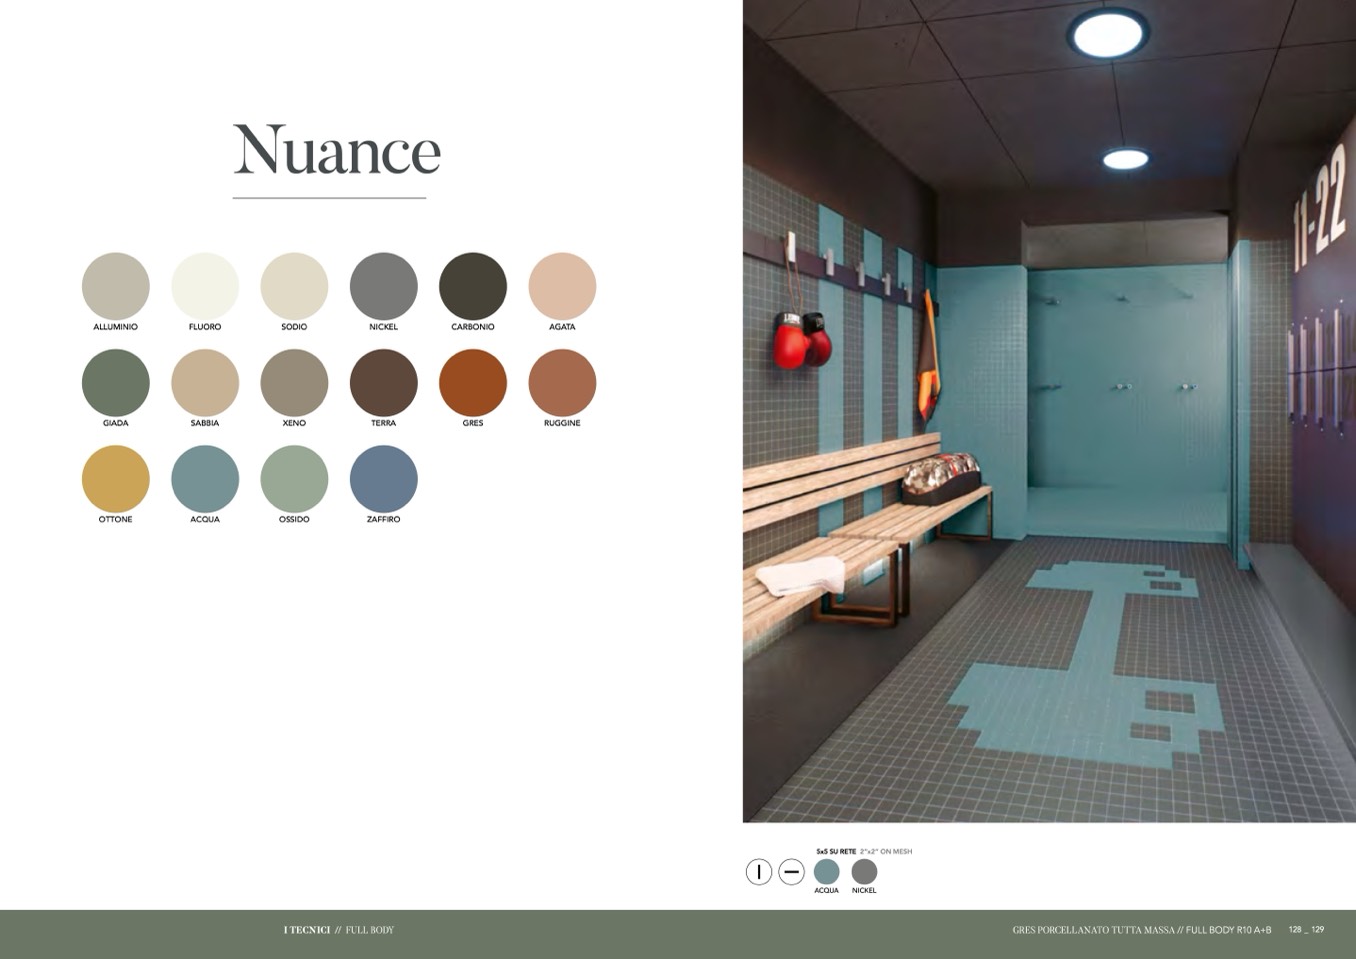Pick the Alluminio color swatch

click(116, 286)
